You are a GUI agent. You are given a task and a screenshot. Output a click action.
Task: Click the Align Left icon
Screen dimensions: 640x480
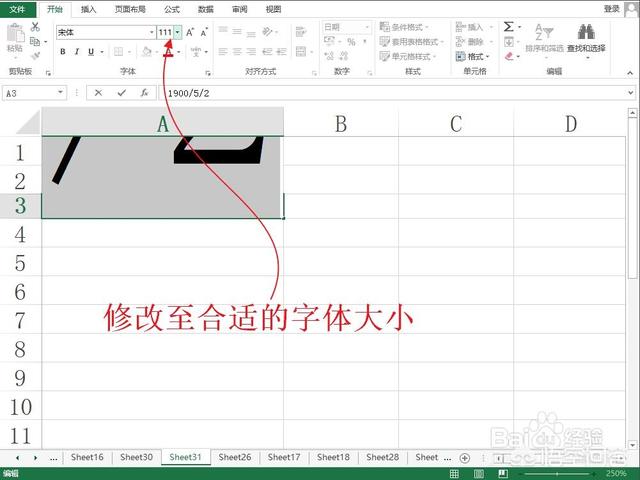[x=223, y=52]
